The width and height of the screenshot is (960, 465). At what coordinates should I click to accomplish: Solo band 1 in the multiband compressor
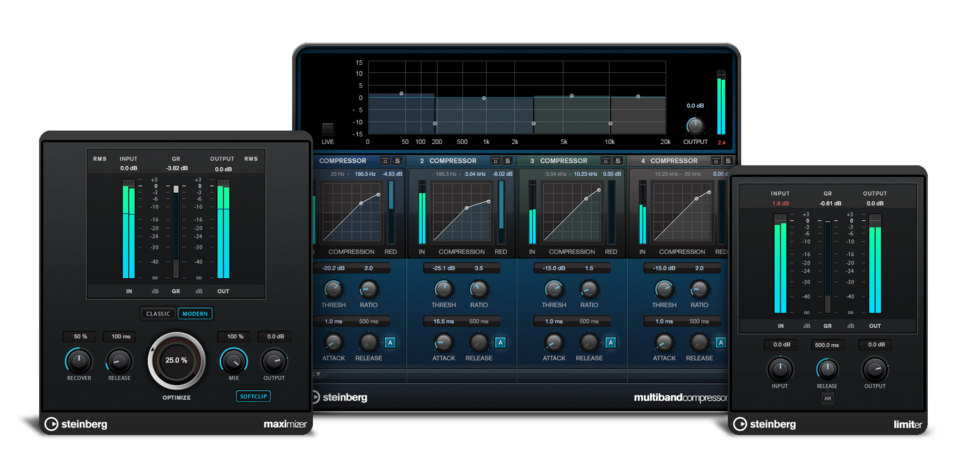point(397,161)
